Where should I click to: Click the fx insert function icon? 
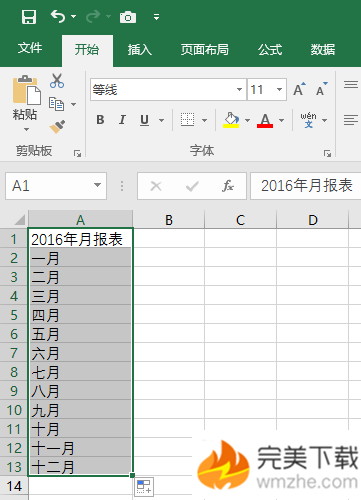point(228,186)
